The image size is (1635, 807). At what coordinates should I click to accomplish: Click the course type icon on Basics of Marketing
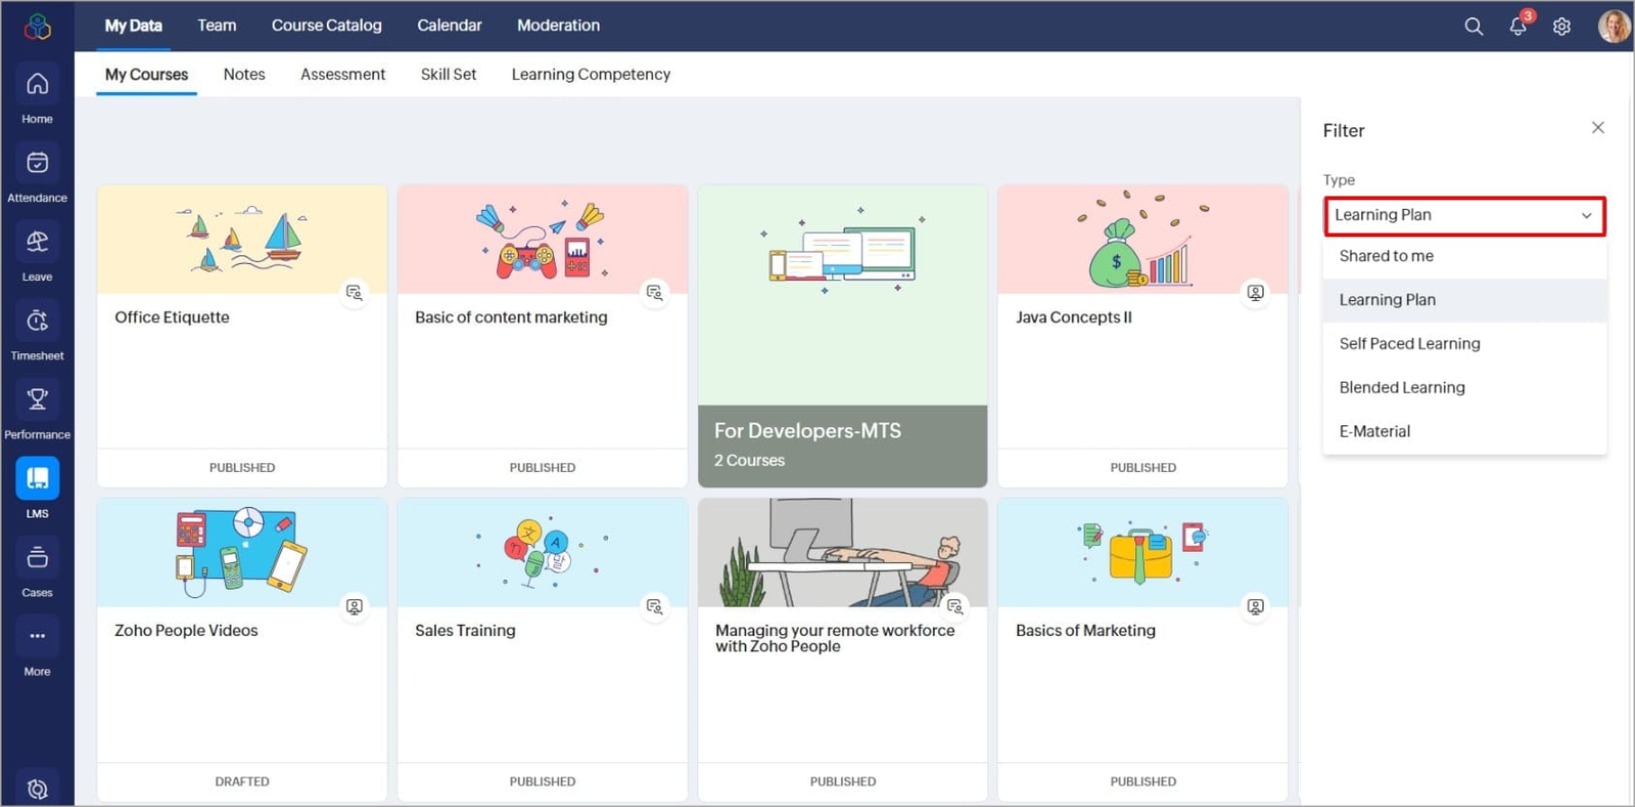[1255, 607]
